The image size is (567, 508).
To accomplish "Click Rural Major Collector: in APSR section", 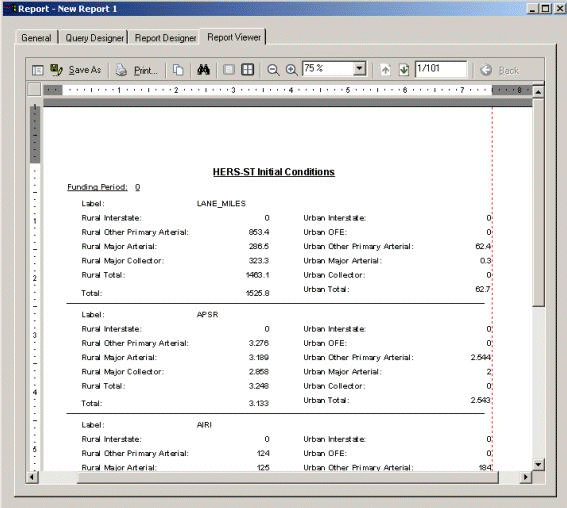I will (123, 372).
